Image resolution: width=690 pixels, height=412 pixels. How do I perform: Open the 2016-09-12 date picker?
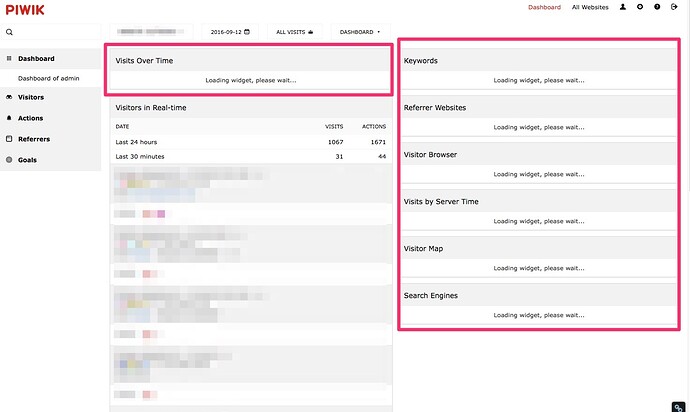tap(230, 32)
